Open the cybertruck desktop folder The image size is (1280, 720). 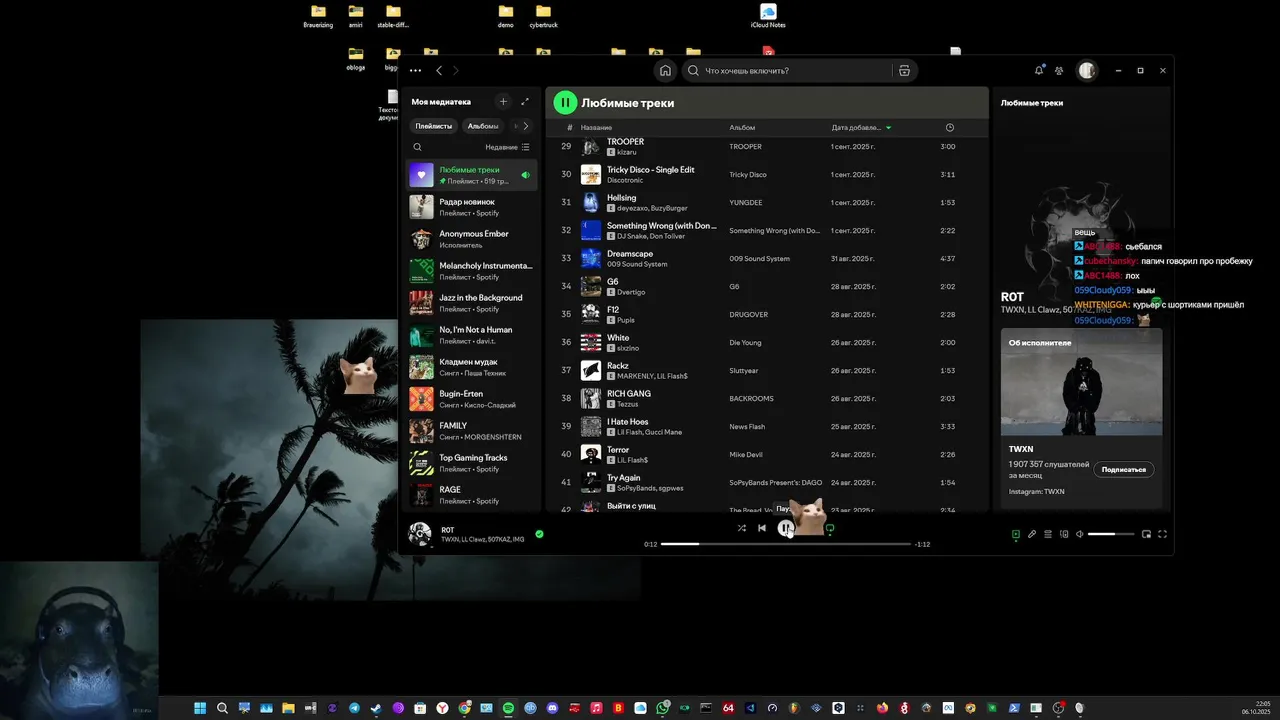pos(543,16)
